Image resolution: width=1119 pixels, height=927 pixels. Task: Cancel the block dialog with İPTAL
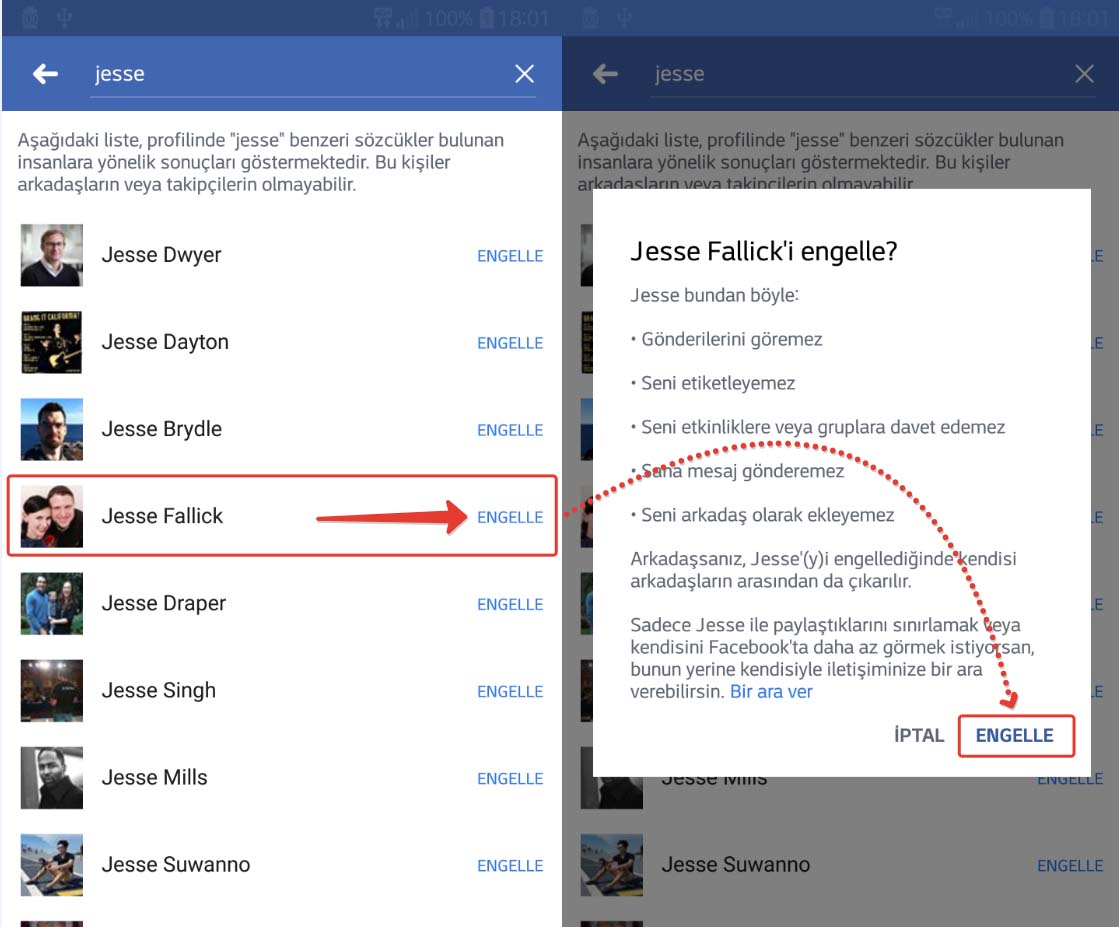(919, 735)
